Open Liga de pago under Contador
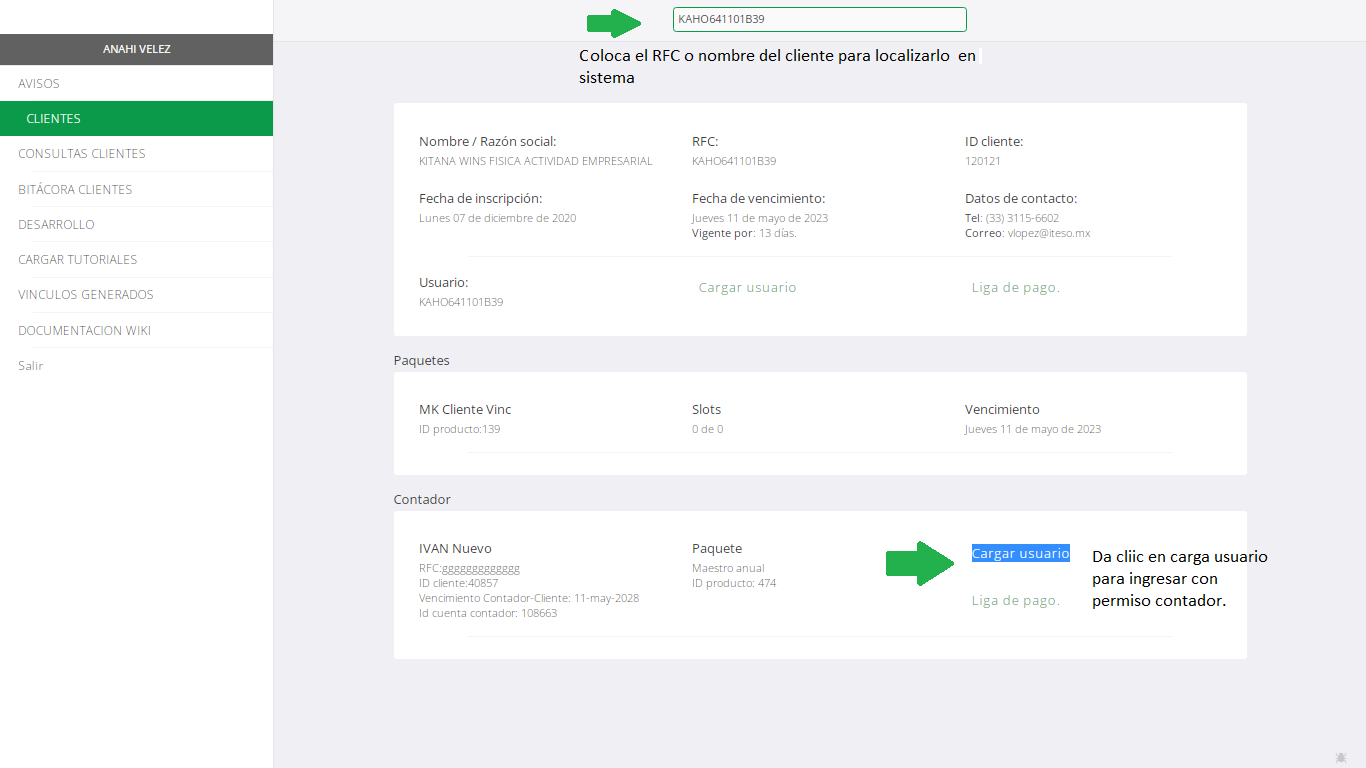 pos(1015,601)
